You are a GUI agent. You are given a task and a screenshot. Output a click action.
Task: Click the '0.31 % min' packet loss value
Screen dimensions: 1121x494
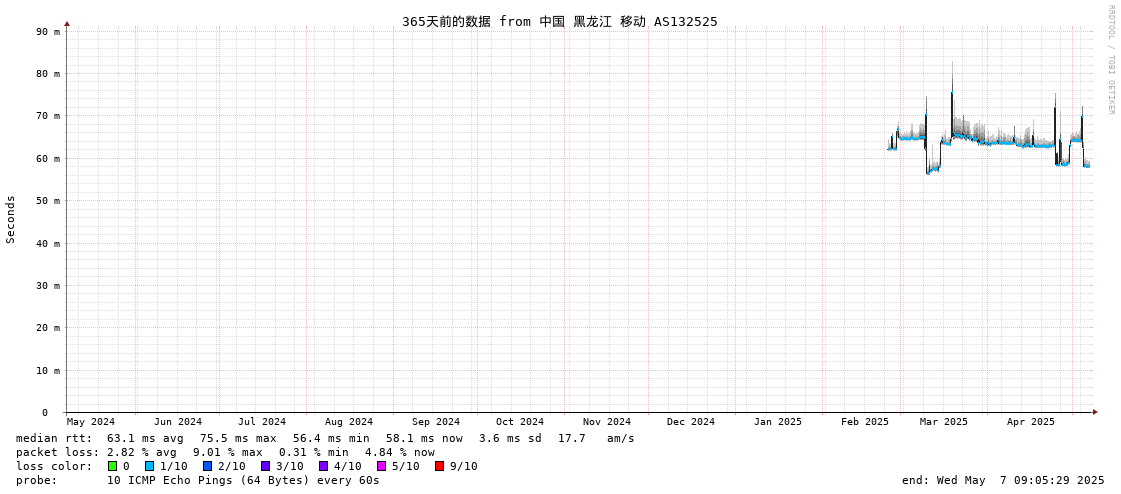[x=314, y=453]
